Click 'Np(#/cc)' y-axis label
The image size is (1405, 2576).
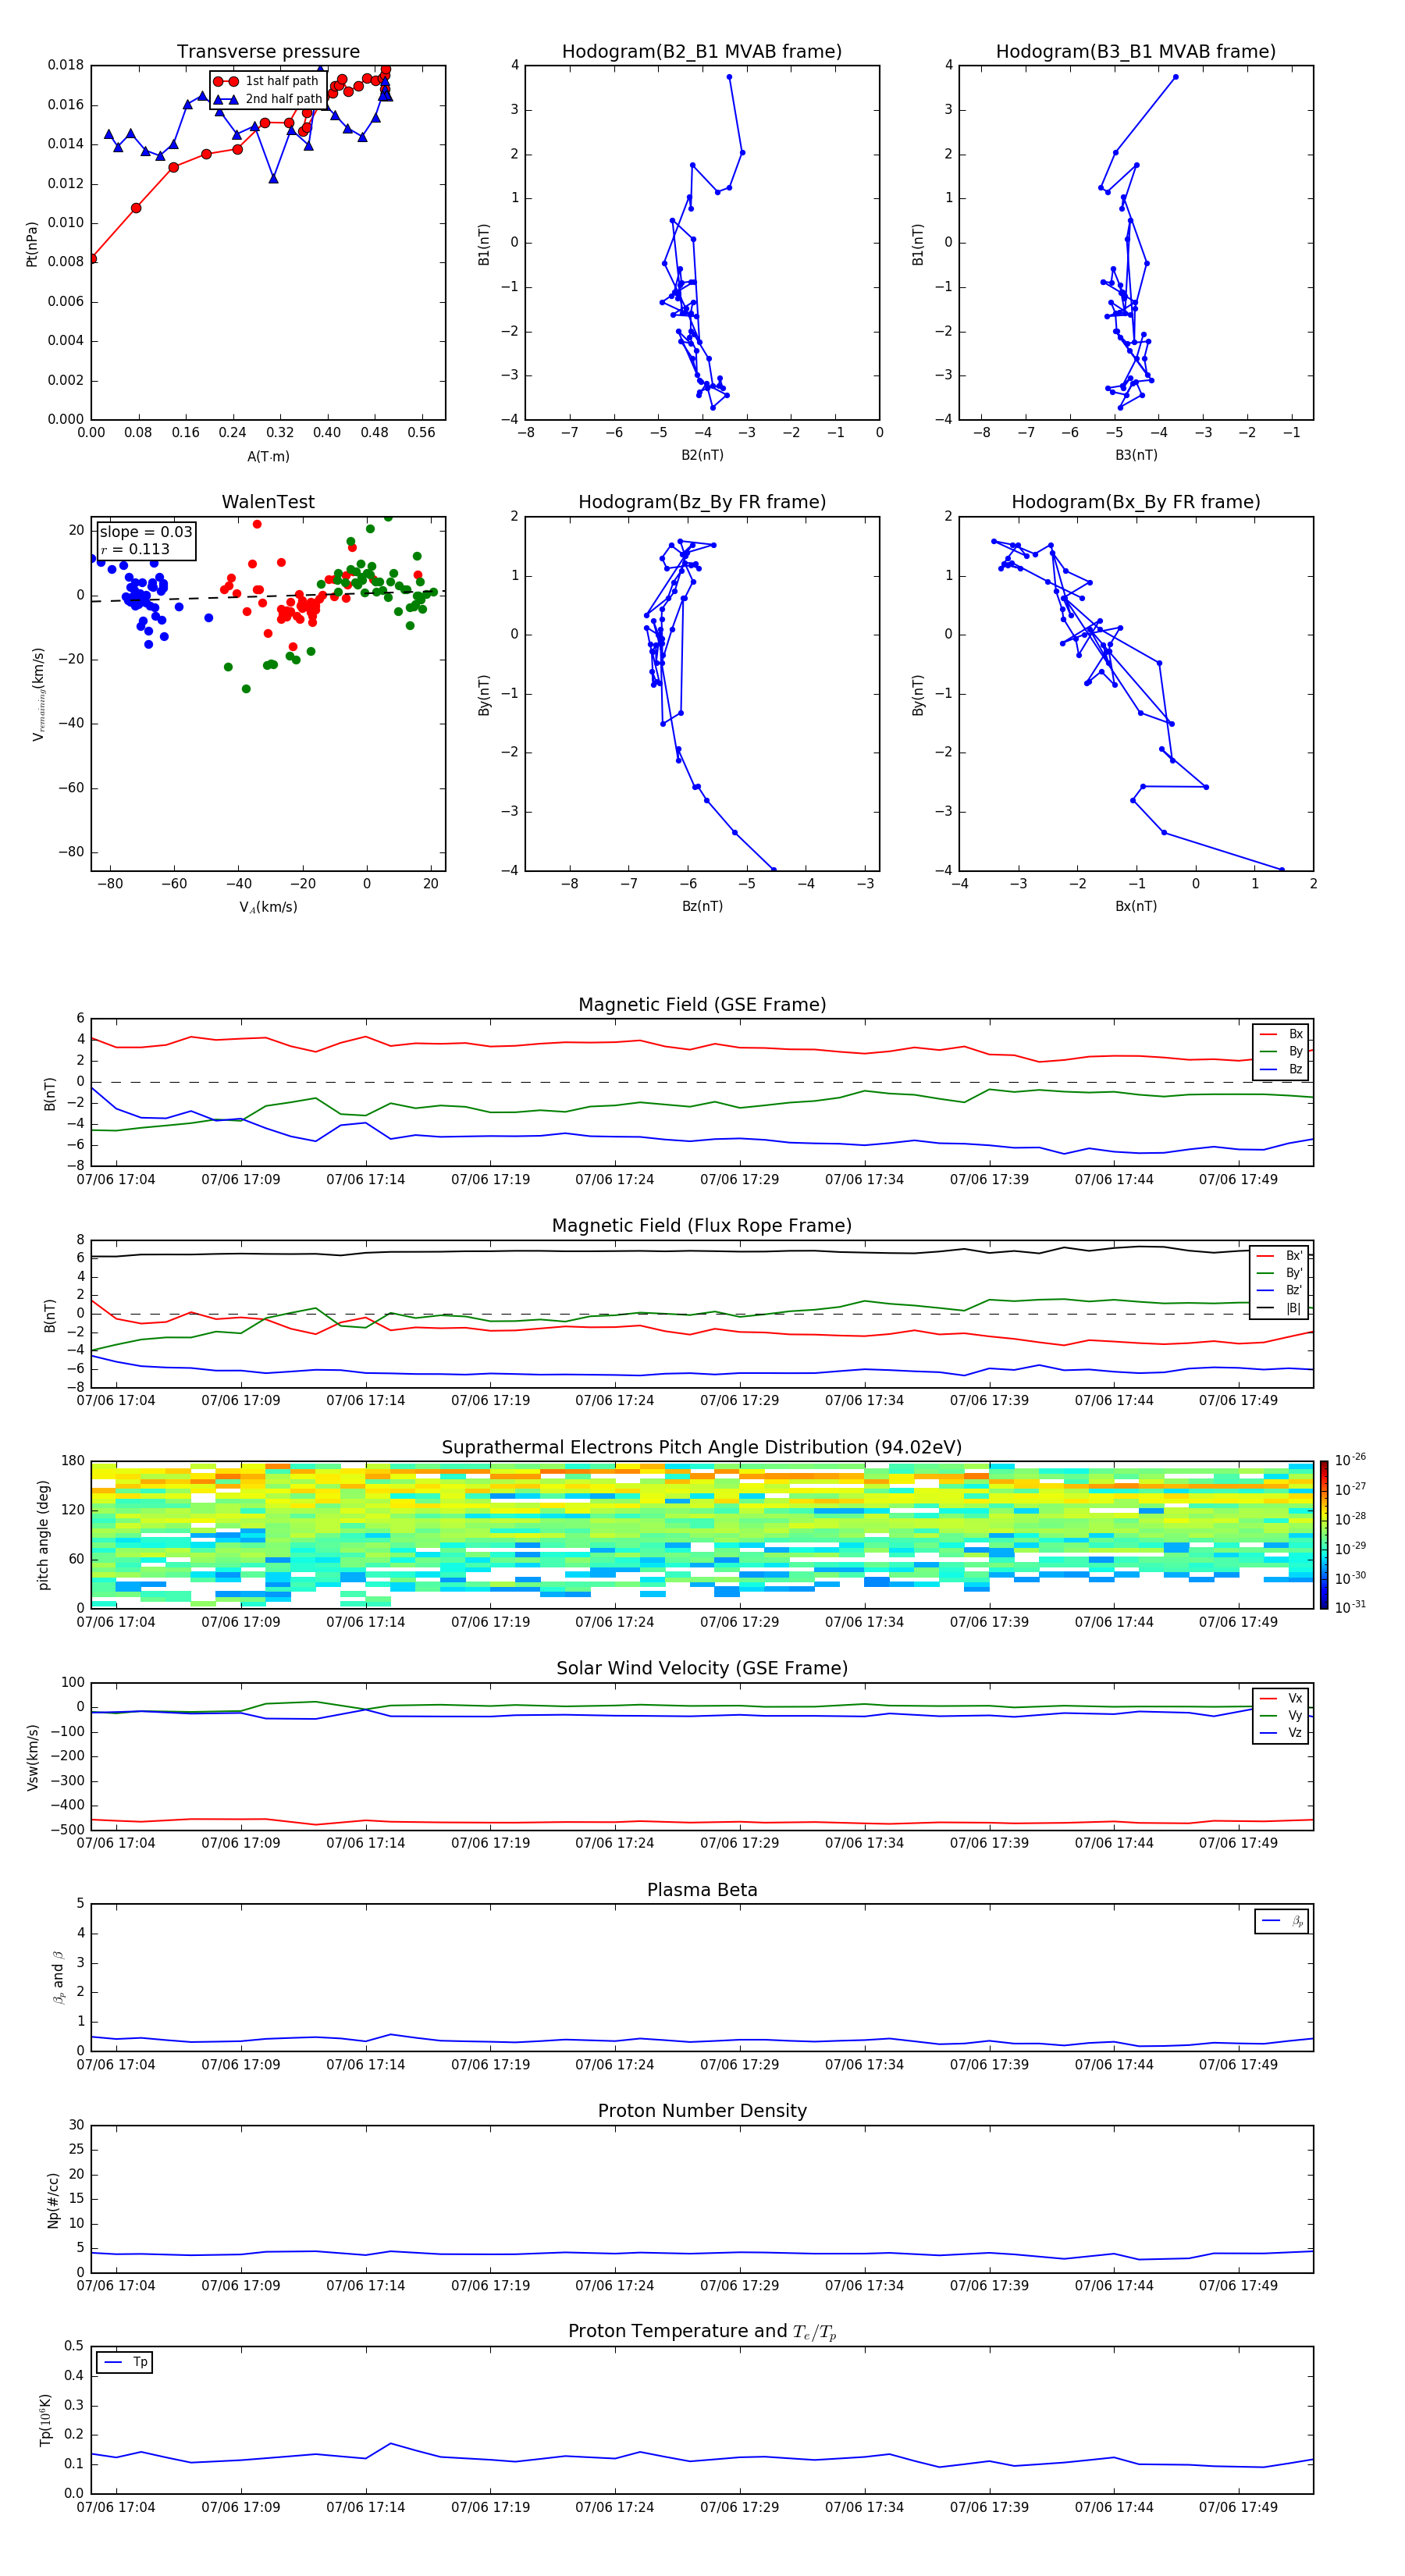(x=53, y=2199)
